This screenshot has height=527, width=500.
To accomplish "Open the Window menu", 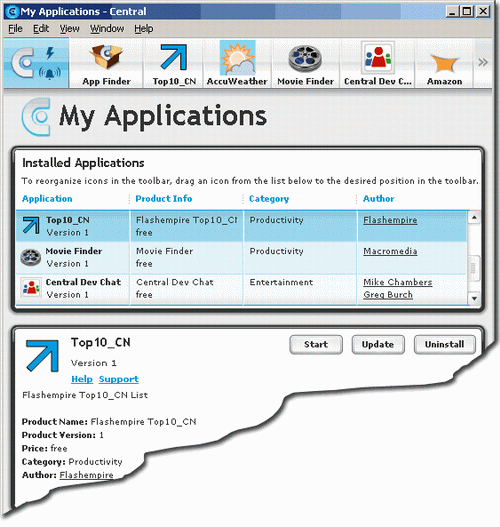I will coord(107,29).
